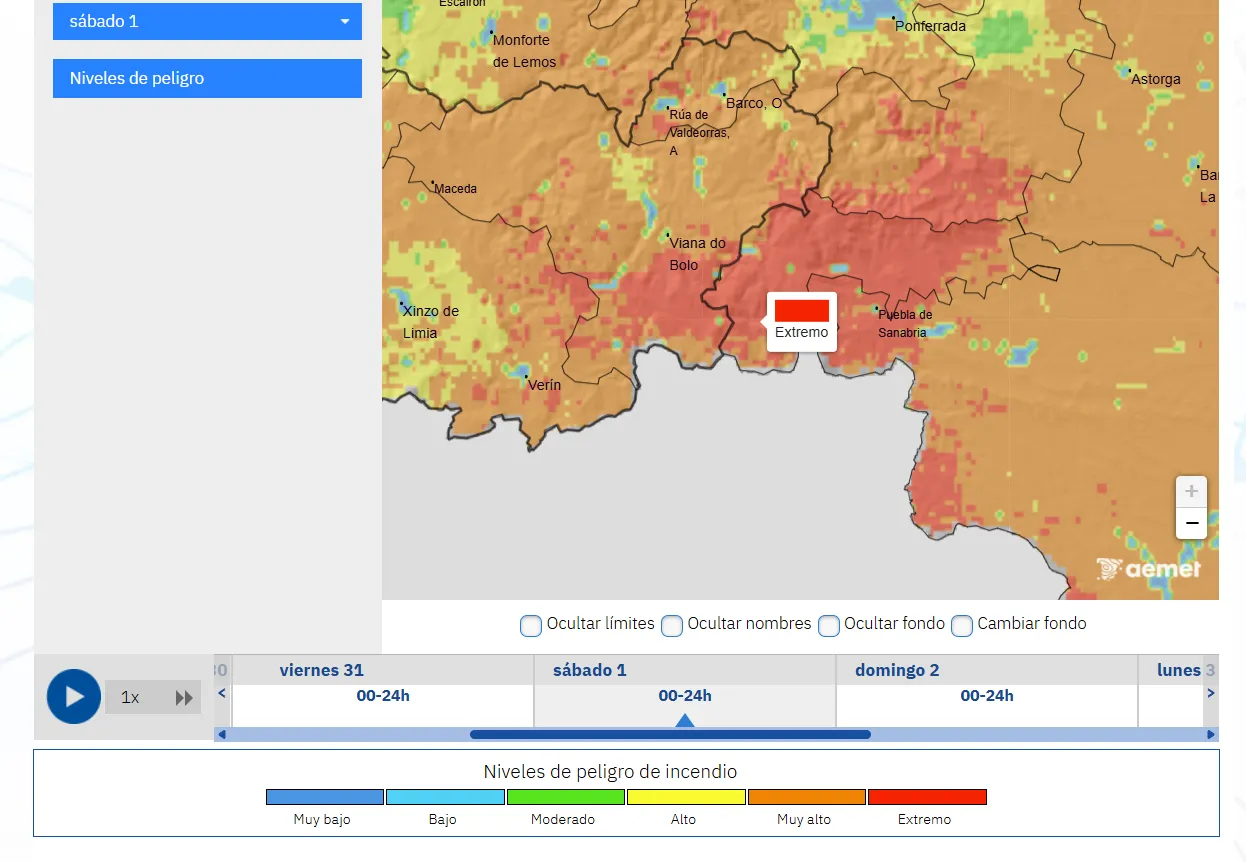
Task: Toggle the Cambiar fondo checkbox
Action: click(x=962, y=626)
